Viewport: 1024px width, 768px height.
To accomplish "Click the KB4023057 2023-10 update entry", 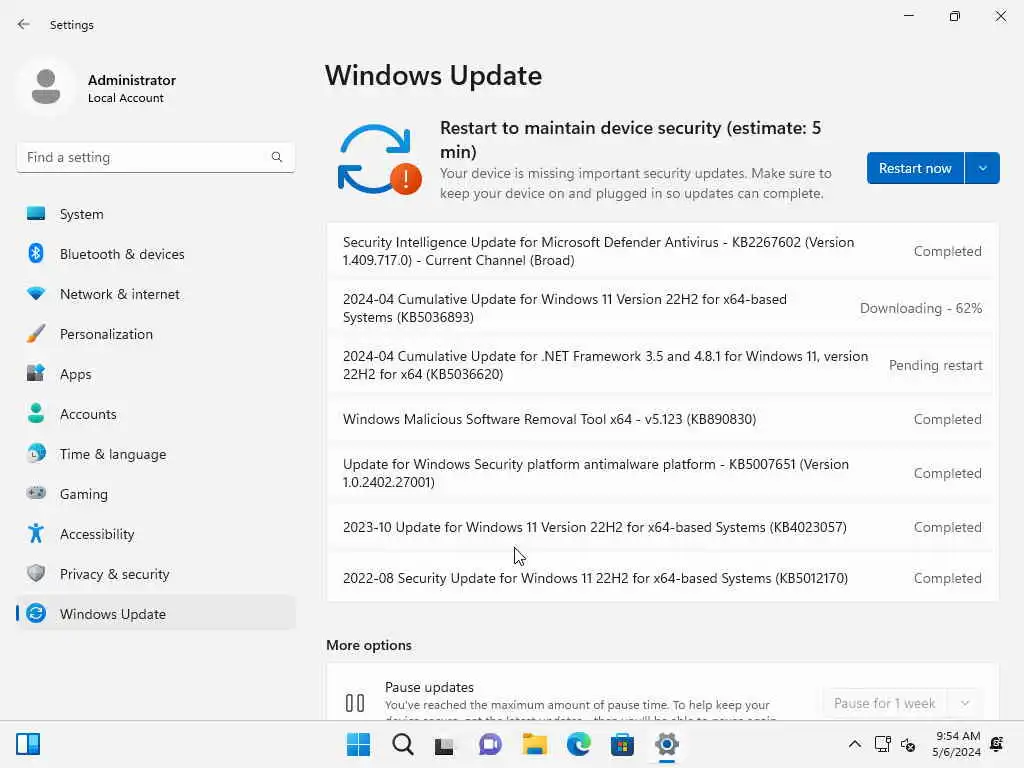I will point(662,527).
